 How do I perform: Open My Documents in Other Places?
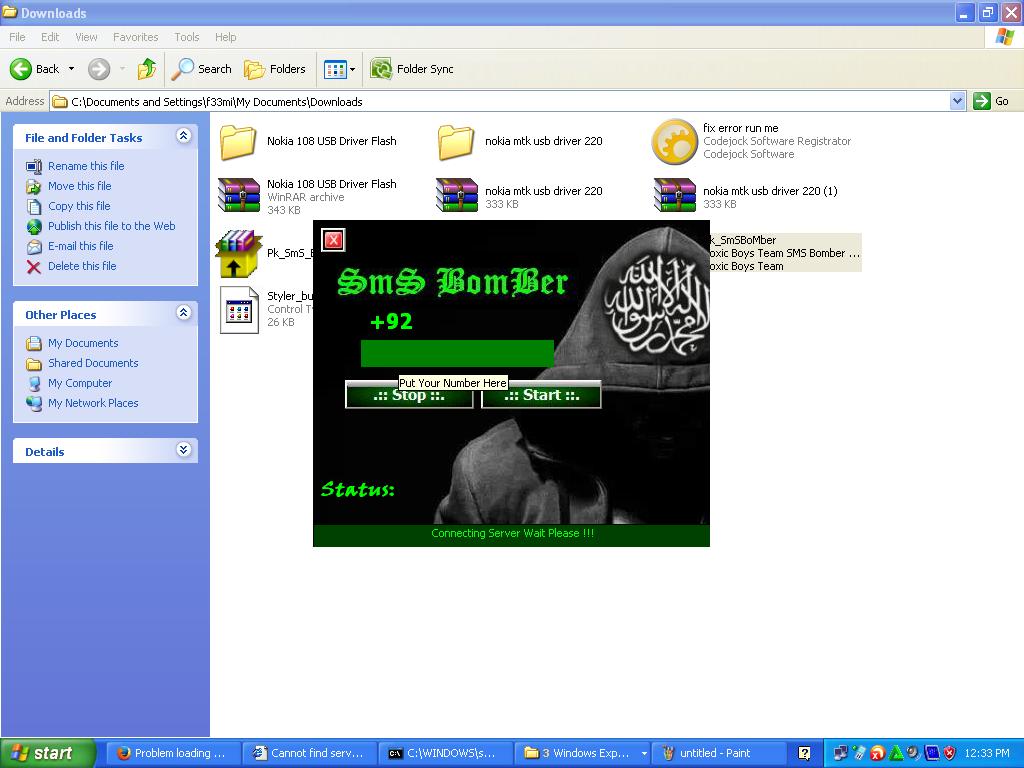click(x=83, y=343)
